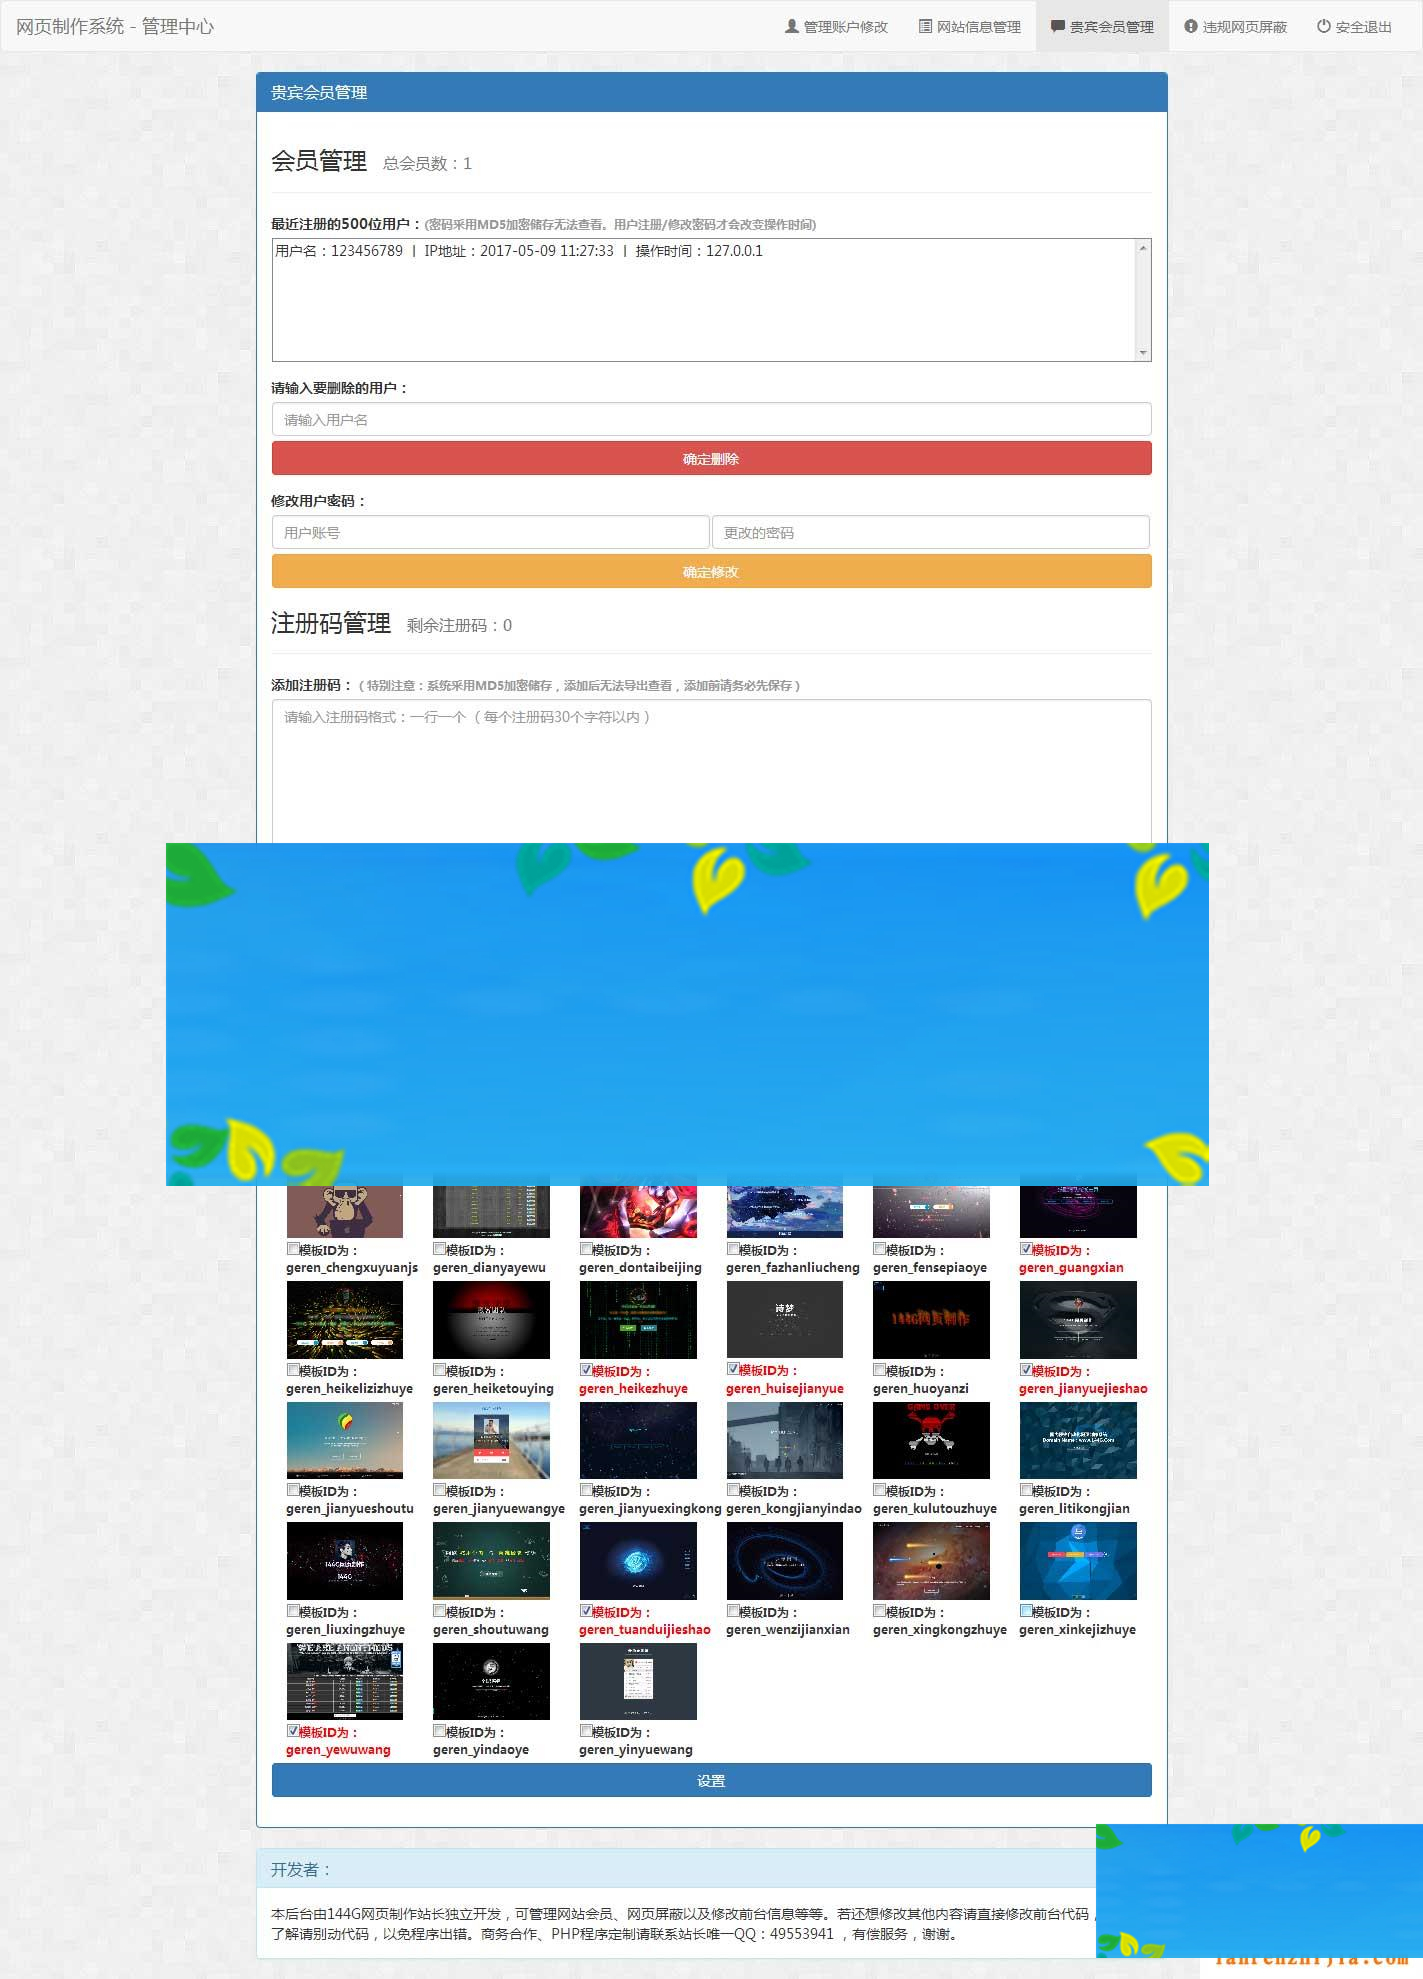Focus the 更改的密码 input field
The image size is (1423, 1979).
coord(930,532)
